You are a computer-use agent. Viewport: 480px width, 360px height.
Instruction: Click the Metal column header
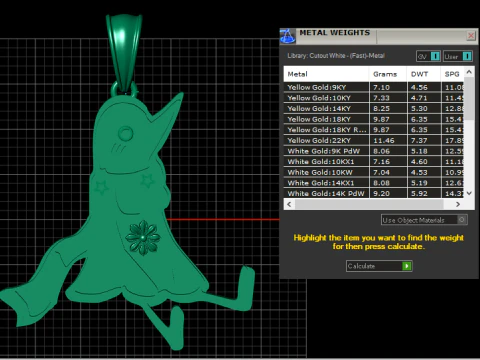[326, 74]
